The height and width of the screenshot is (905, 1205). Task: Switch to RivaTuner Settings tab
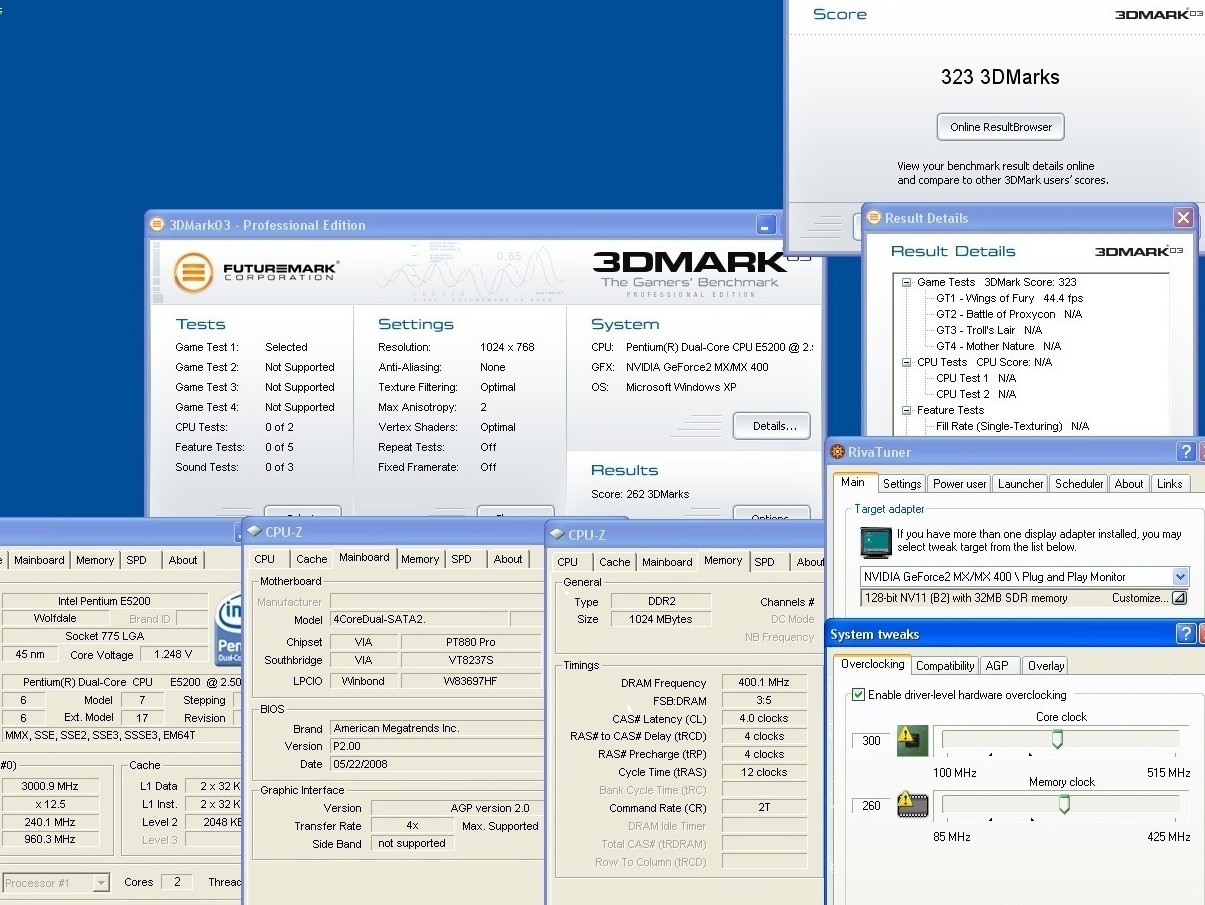901,484
